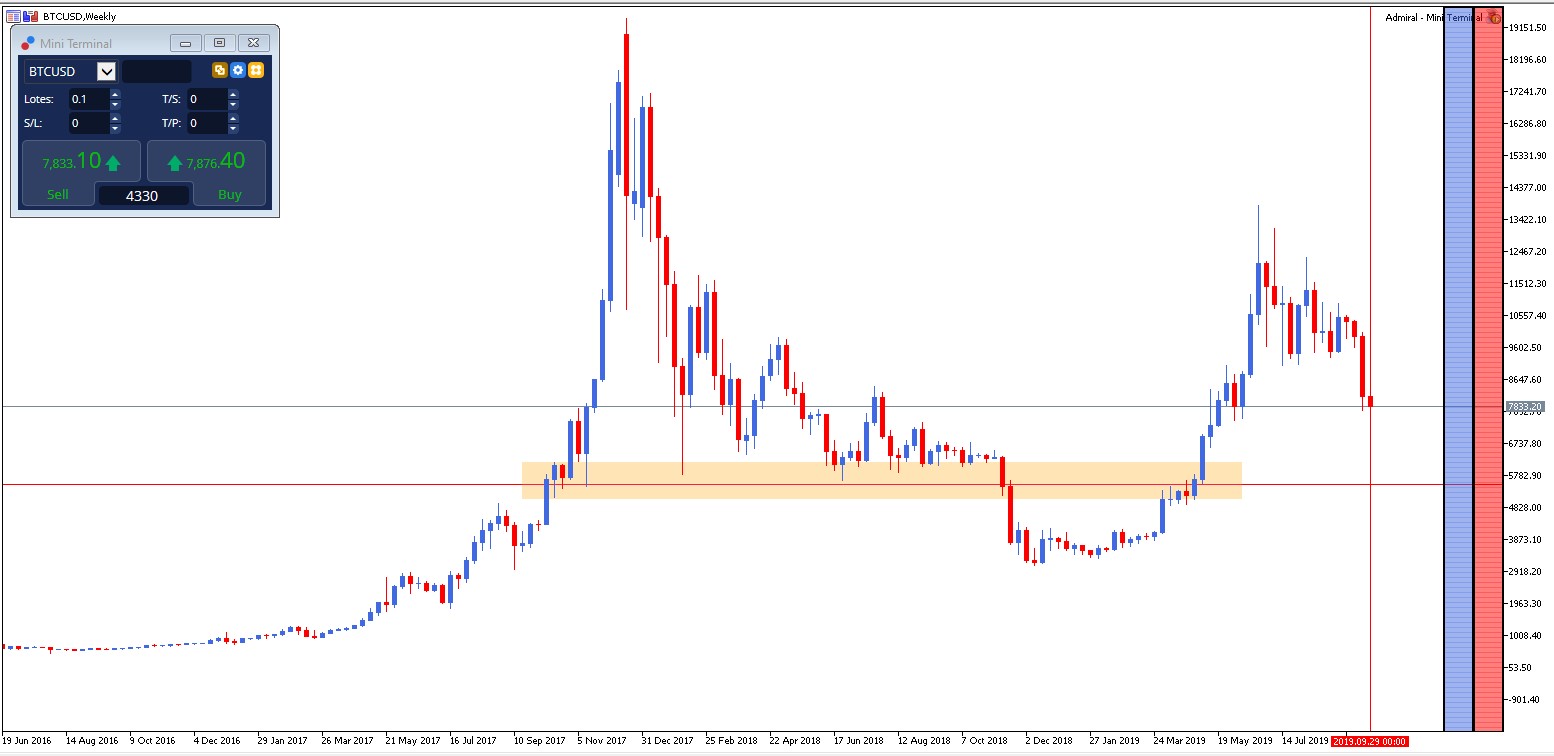Click the Mini Terminal restore/undock window button
This screenshot has height=756, width=1554.
click(219, 43)
